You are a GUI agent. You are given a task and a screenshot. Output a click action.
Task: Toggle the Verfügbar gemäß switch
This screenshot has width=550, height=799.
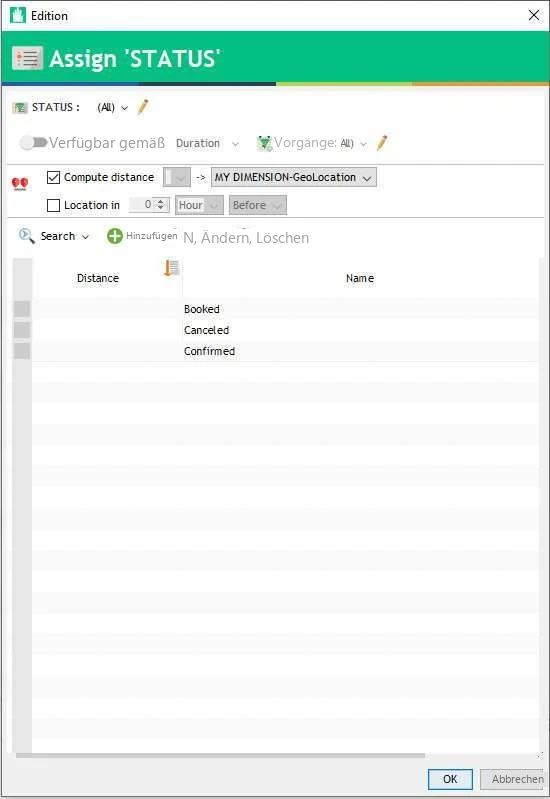(34, 143)
